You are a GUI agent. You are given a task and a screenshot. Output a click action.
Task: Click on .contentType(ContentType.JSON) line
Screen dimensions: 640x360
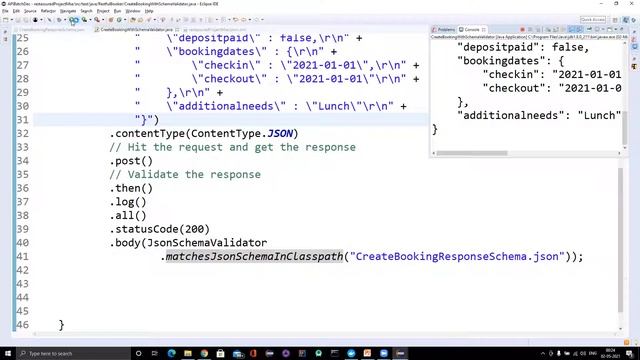(x=204, y=133)
